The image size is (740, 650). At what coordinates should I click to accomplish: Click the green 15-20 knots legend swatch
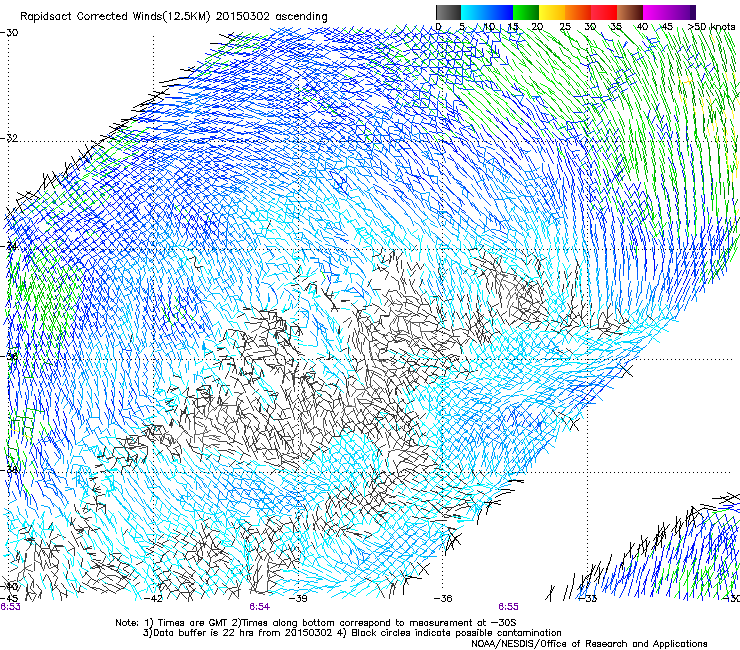[x=526, y=12]
